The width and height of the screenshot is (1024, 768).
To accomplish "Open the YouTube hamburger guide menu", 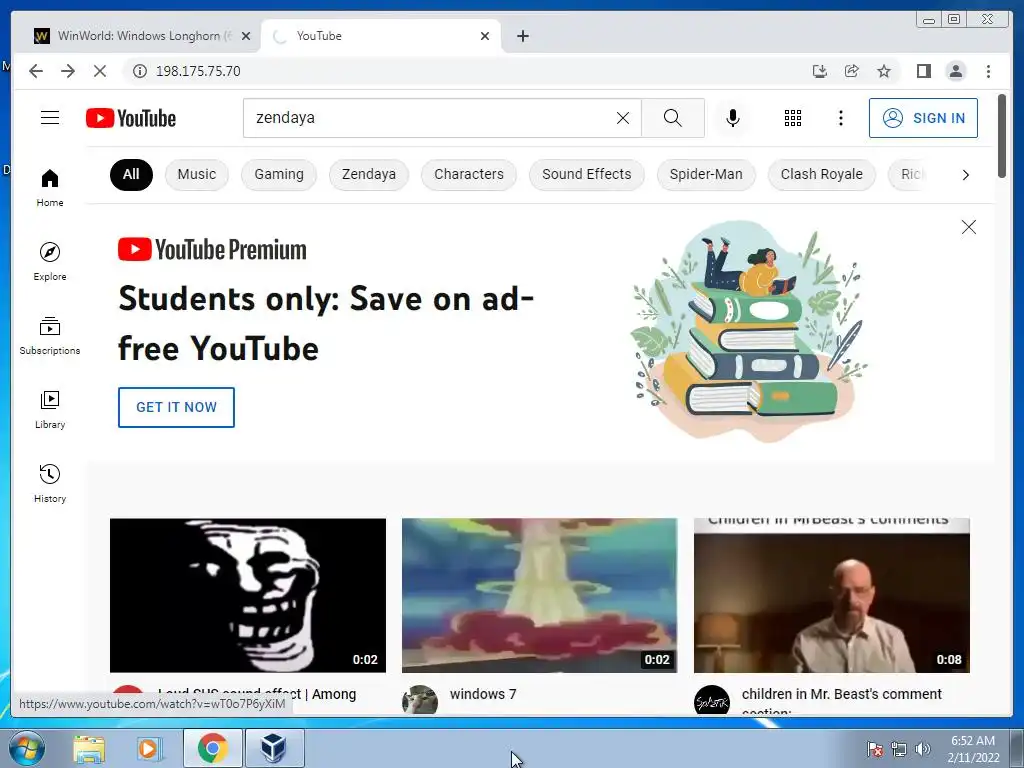I will click(x=50, y=118).
